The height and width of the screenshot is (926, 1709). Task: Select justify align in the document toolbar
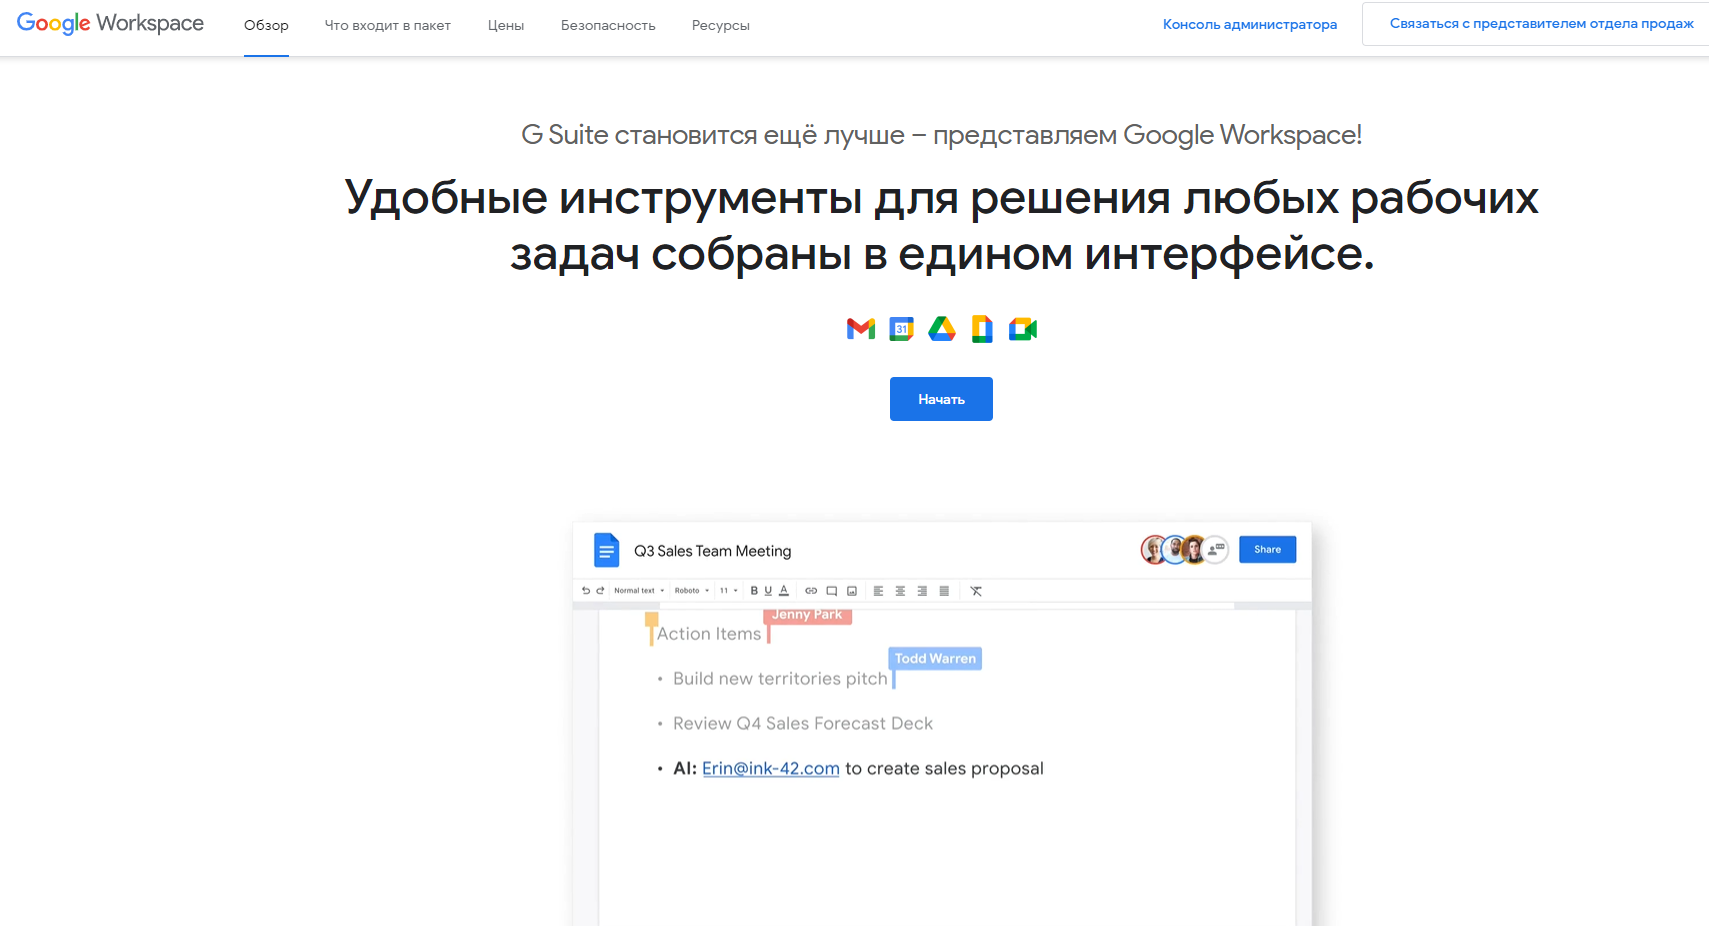(x=944, y=591)
